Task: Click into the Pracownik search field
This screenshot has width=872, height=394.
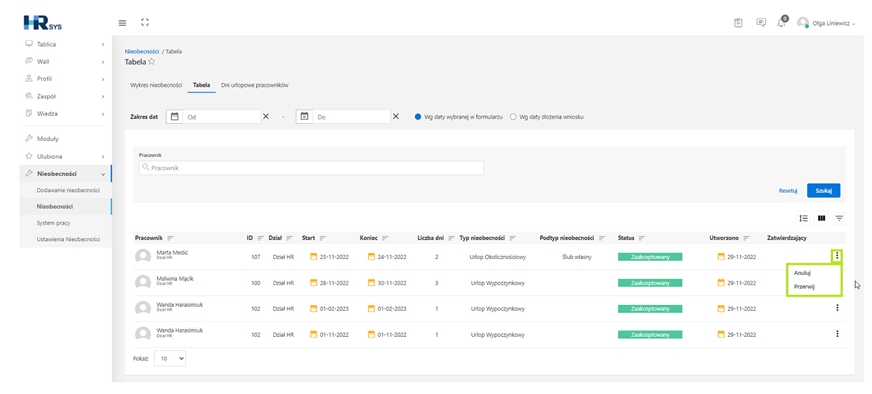Action: click(x=311, y=168)
